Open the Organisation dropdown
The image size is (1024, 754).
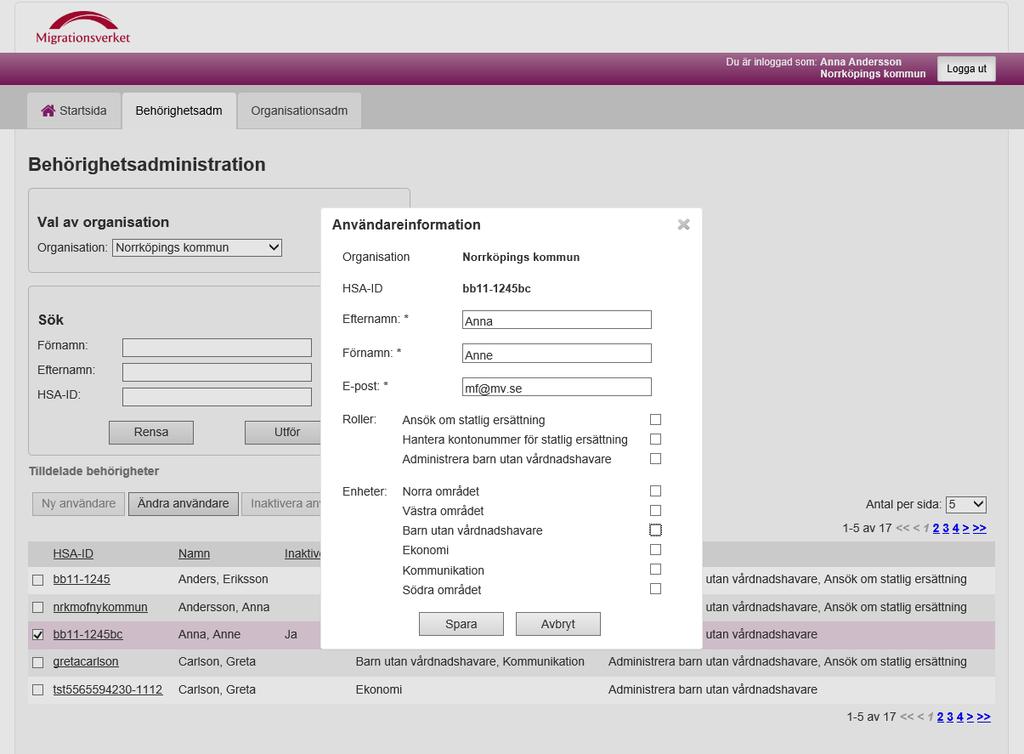197,247
